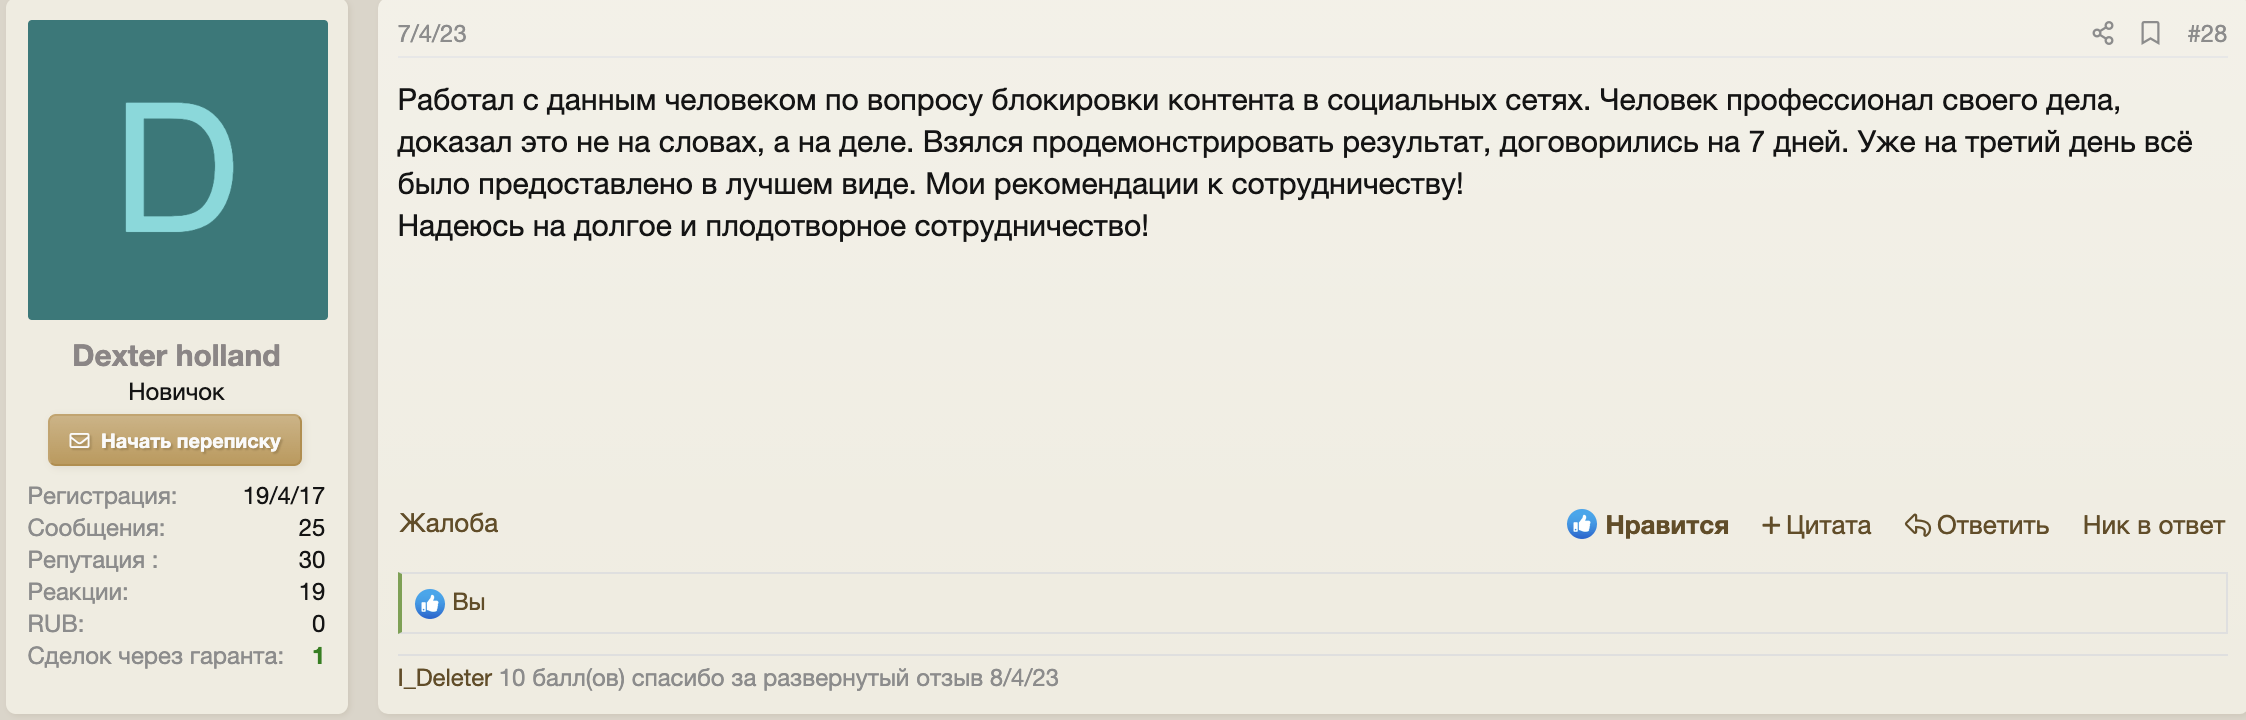
Task: Click the post date 7/4/23
Action: (432, 34)
